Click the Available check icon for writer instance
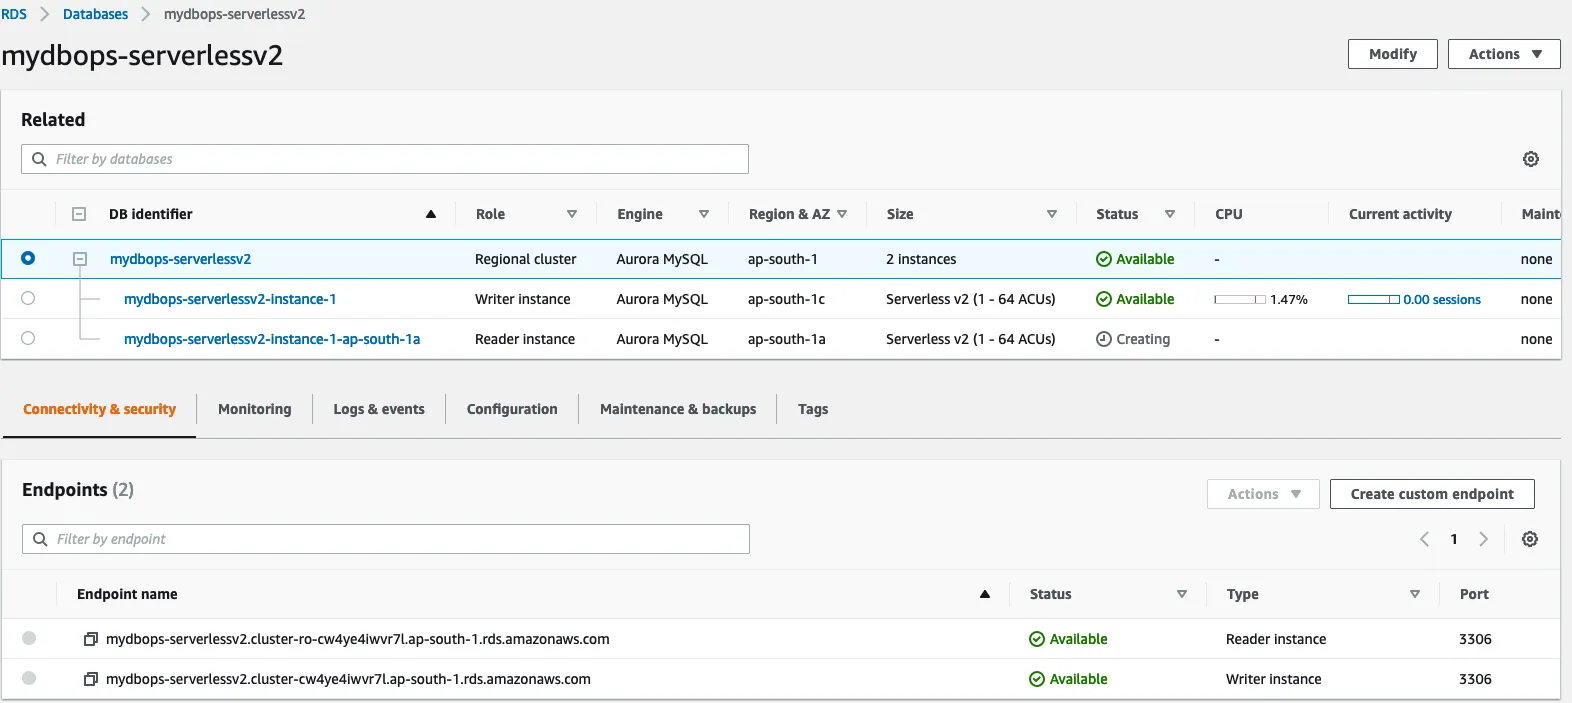The height and width of the screenshot is (703, 1572). pyautogui.click(x=1104, y=299)
